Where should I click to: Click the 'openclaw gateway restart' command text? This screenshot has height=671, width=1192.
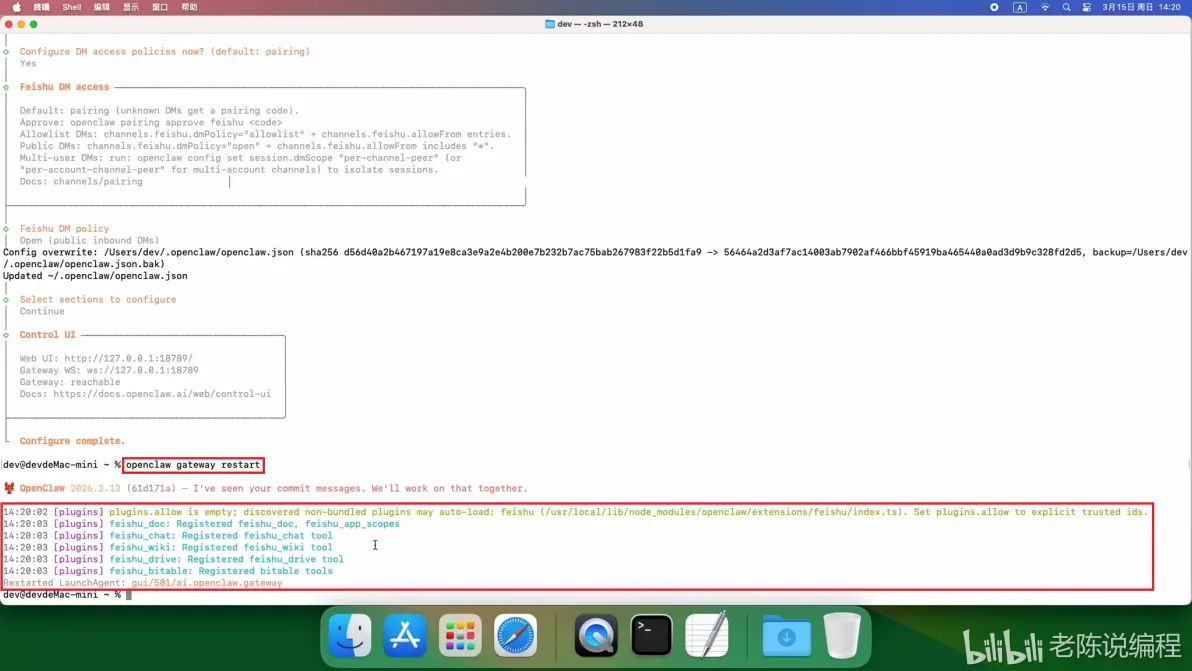tap(193, 464)
